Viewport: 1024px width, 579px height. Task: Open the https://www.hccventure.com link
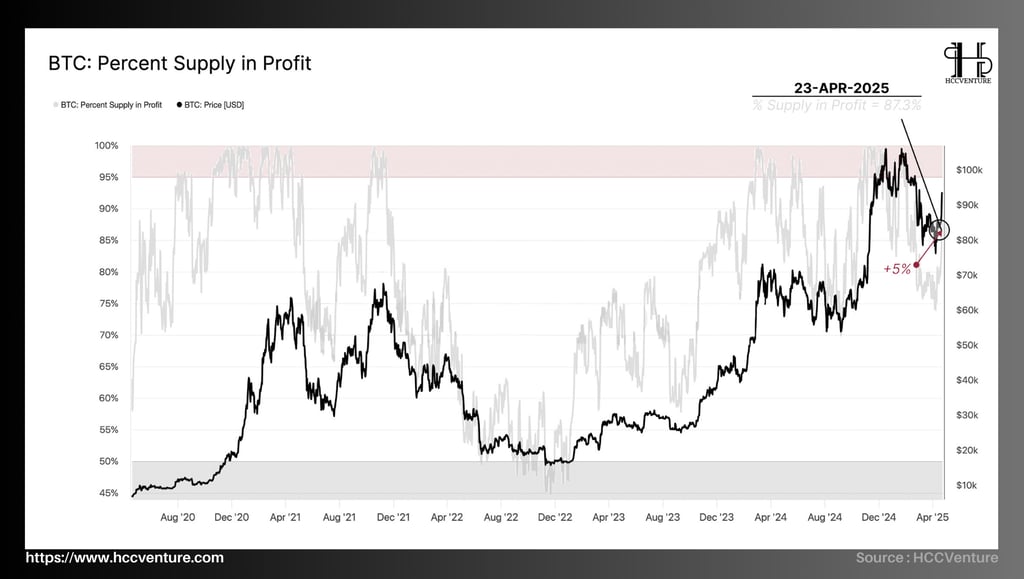(x=125, y=557)
